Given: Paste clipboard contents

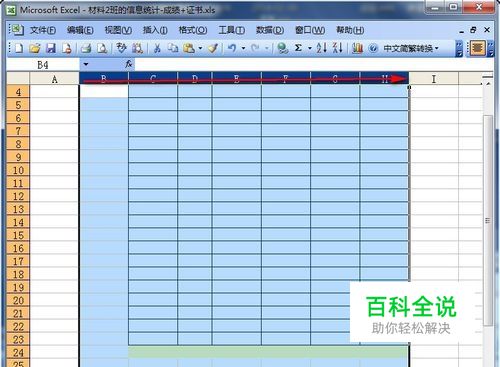Looking at the screenshot, I should [x=189, y=48].
